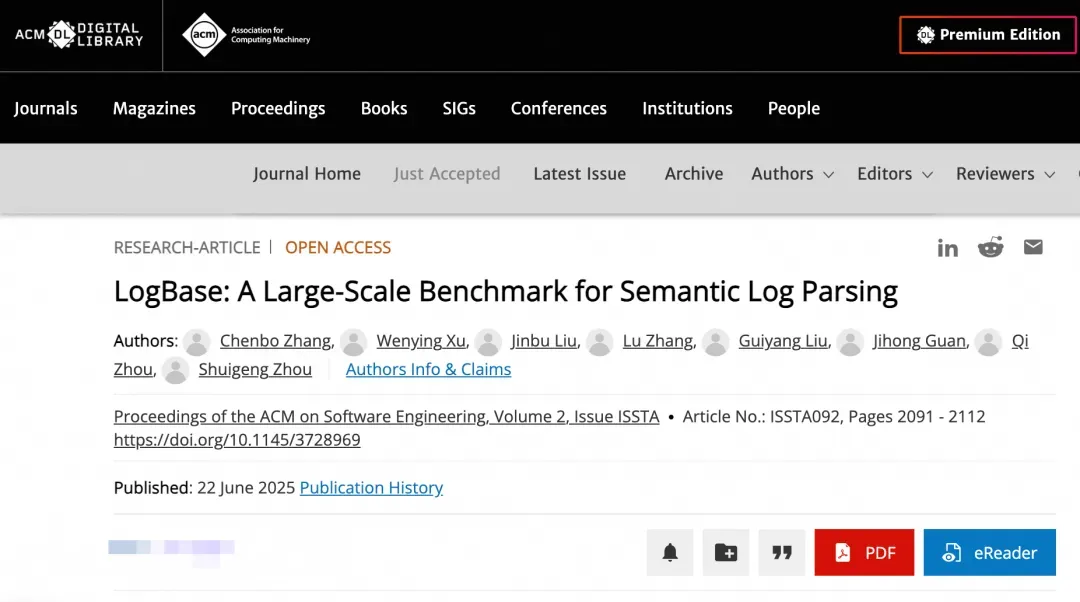Click the RESEARCH-ARTICLE label

[187, 247]
